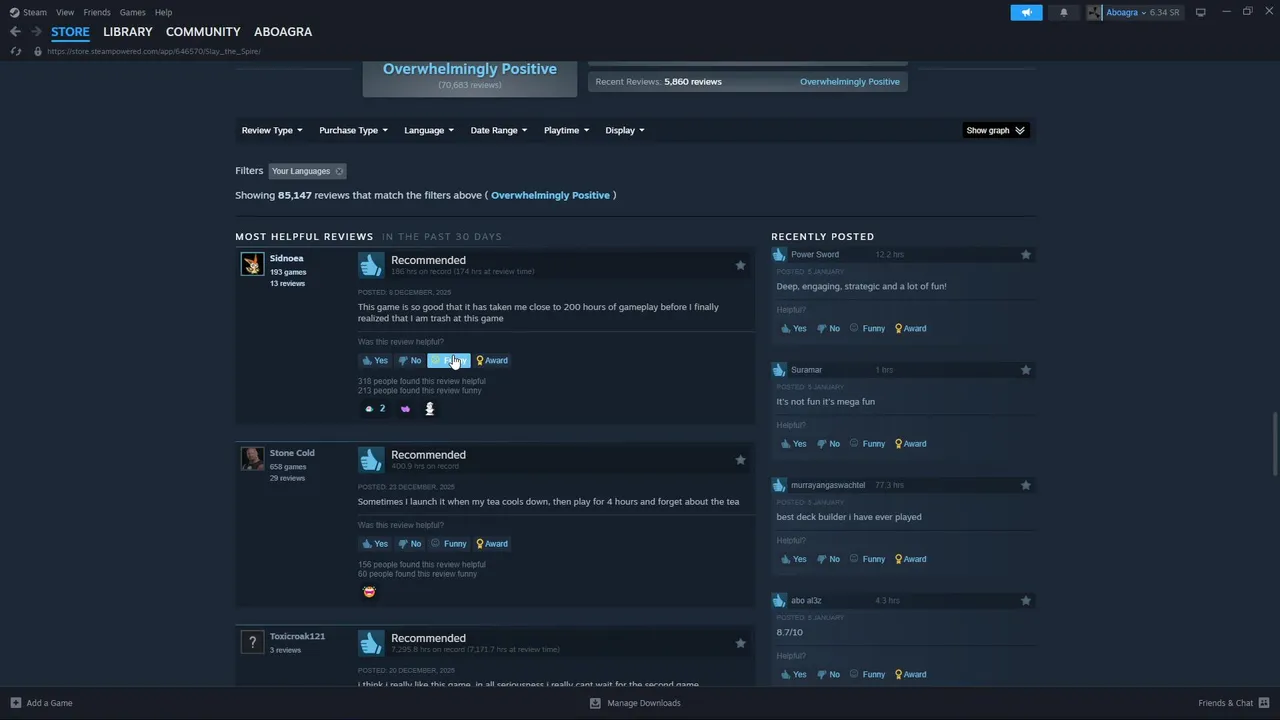Star Suramar's recent review
This screenshot has height=720, width=1280.
(x=1025, y=370)
